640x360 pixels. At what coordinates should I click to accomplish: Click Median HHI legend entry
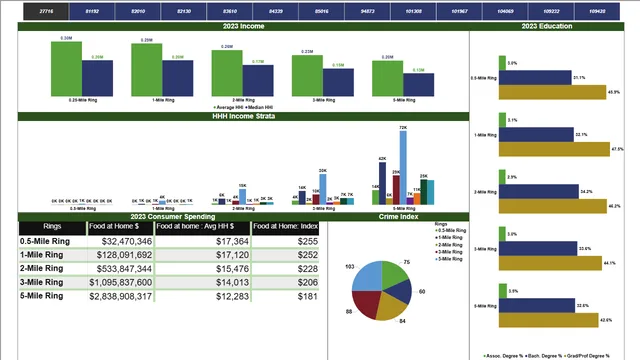(x=259, y=107)
